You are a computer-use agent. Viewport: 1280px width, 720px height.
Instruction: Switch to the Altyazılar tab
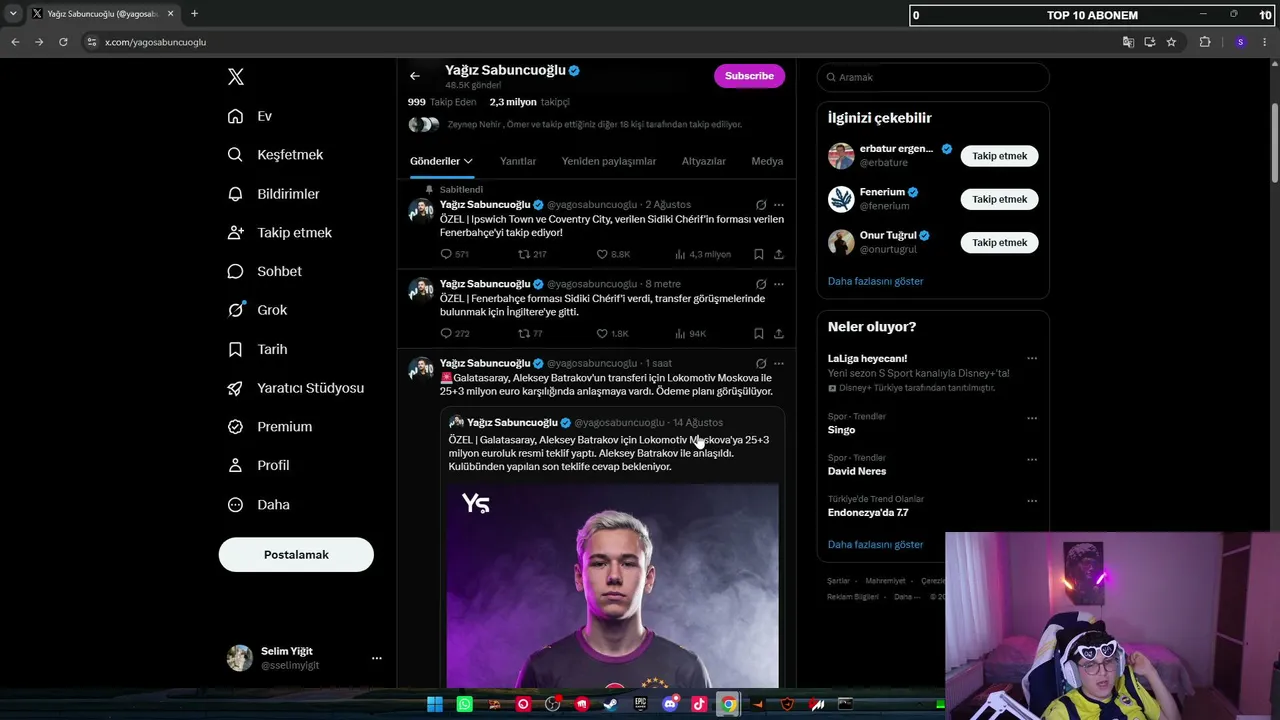tap(704, 161)
